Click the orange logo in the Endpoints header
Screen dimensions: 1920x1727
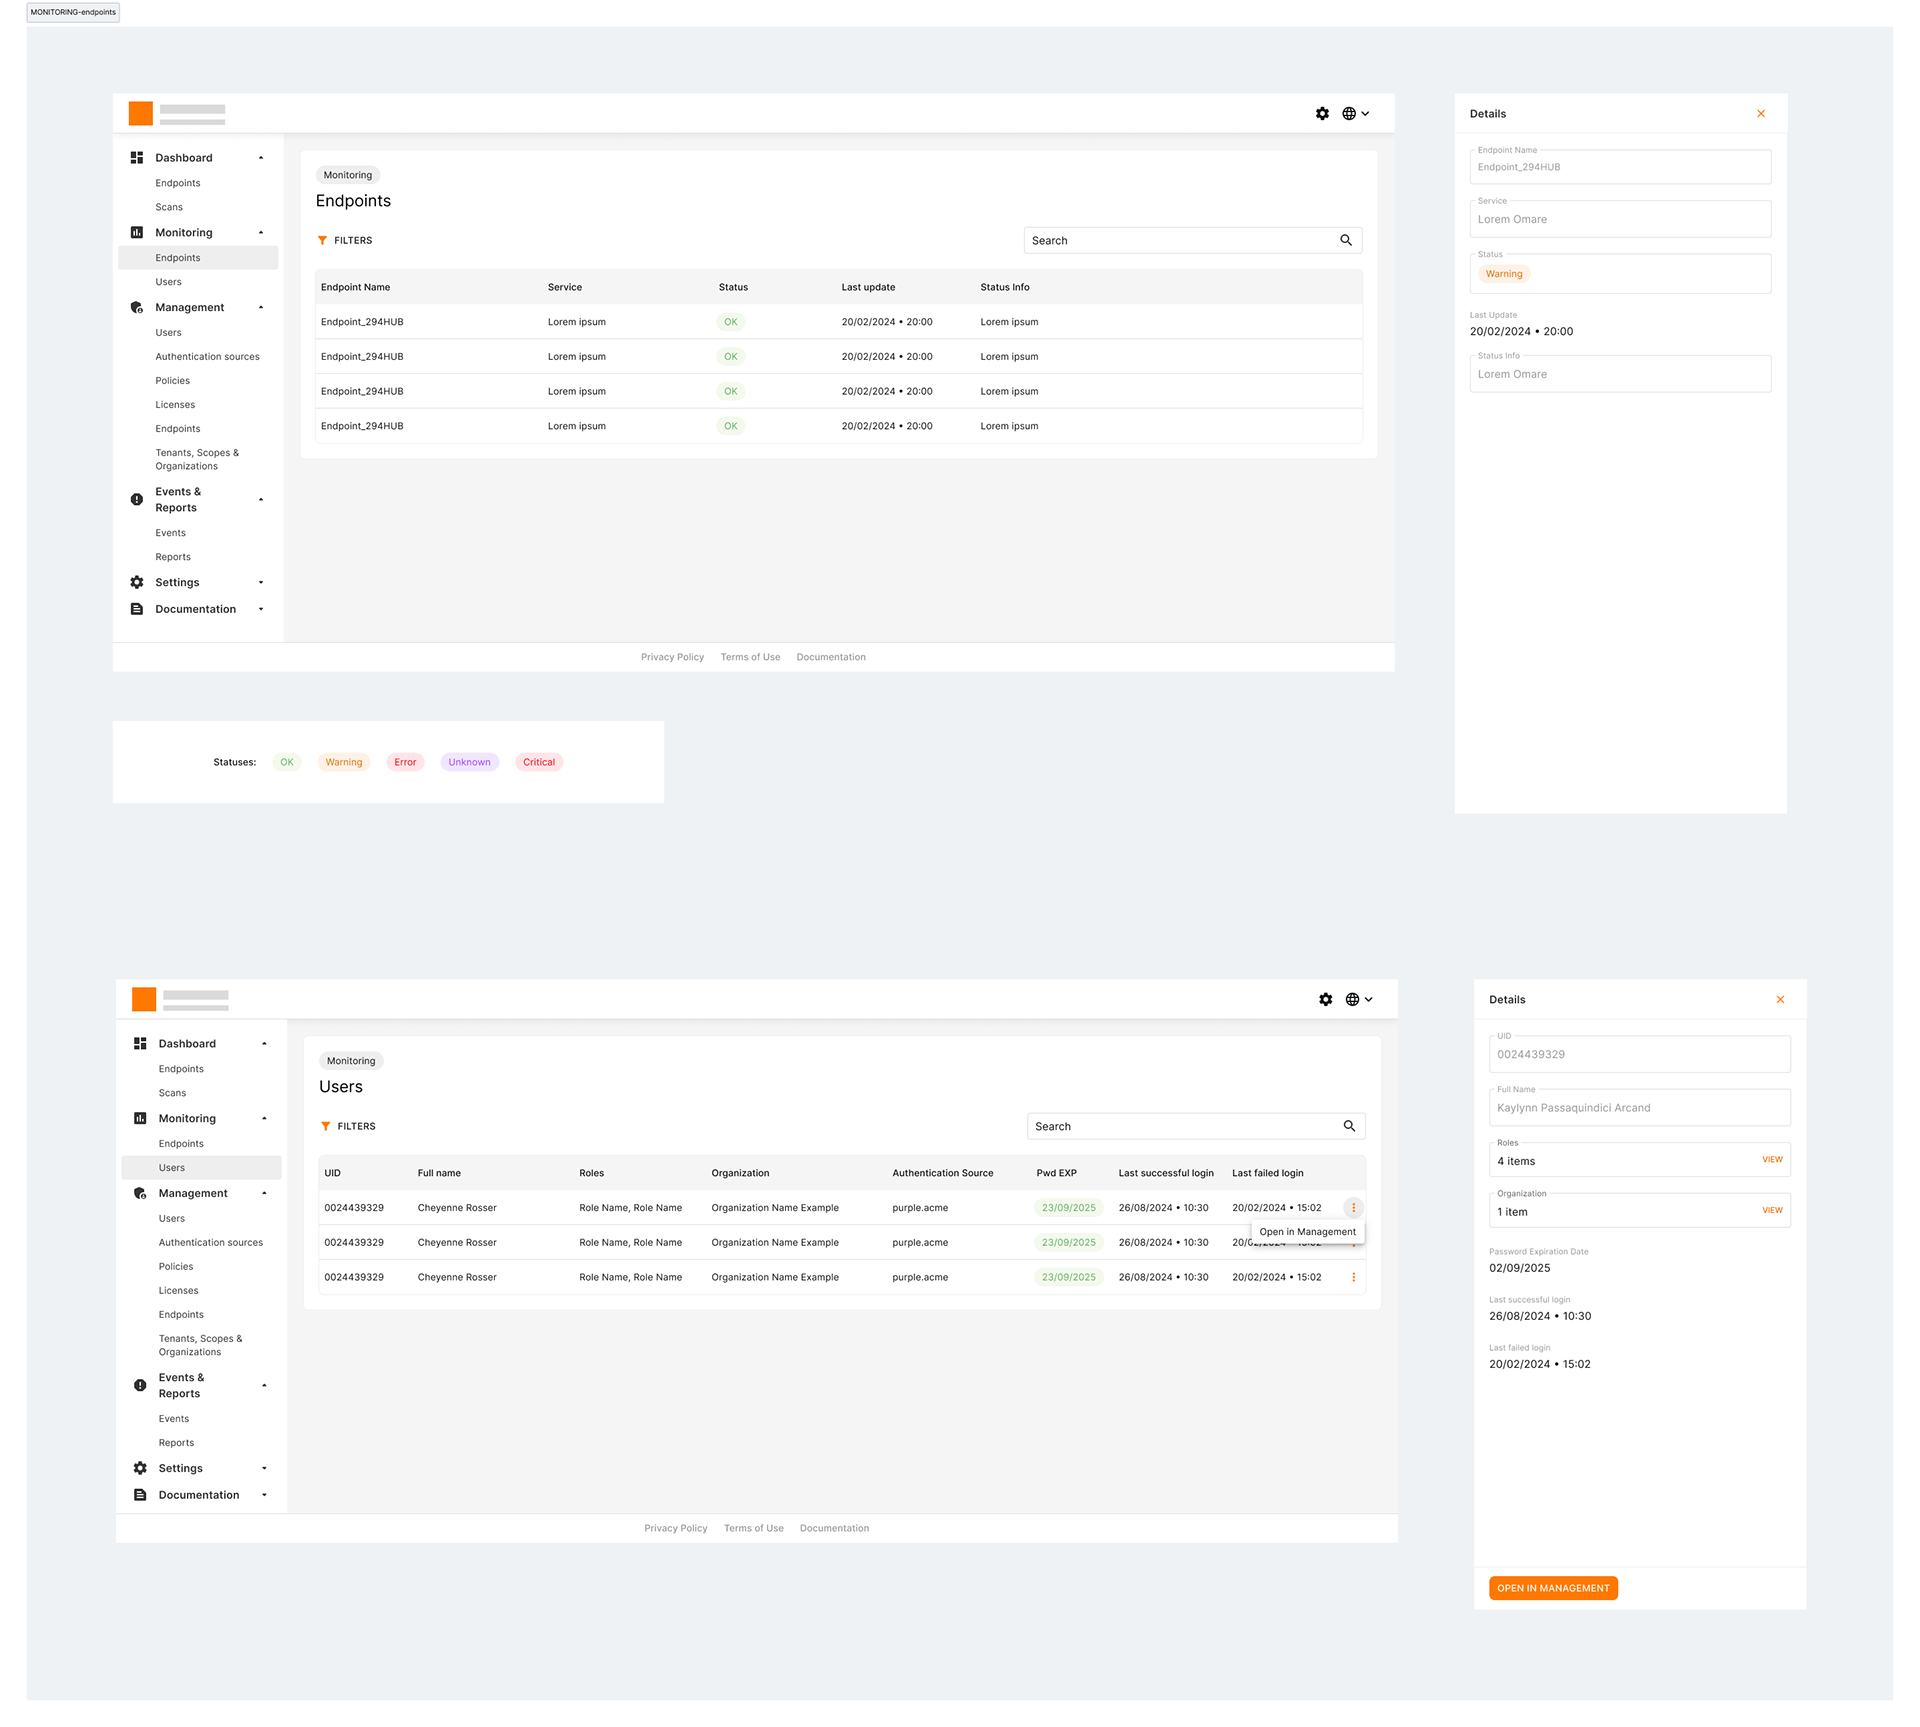click(141, 114)
